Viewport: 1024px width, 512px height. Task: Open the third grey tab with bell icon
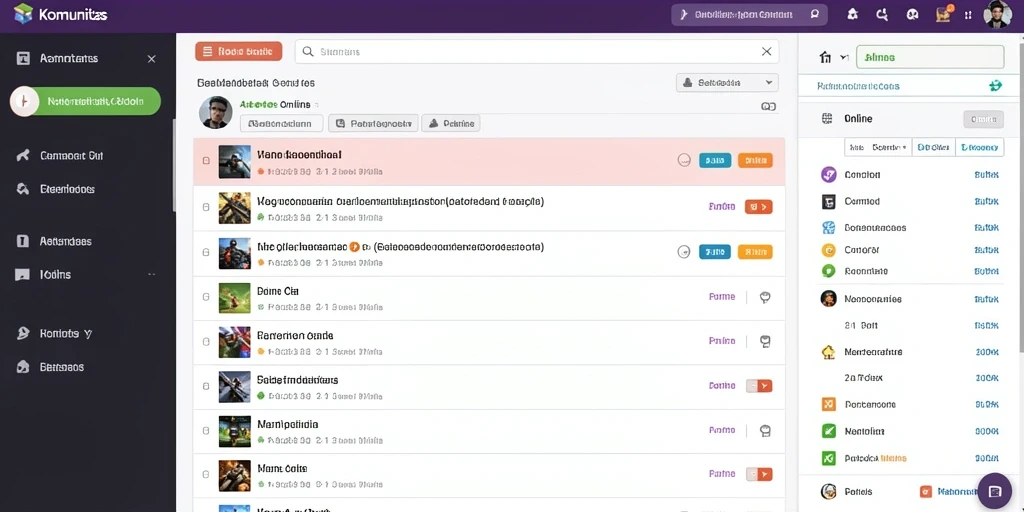[x=451, y=123]
